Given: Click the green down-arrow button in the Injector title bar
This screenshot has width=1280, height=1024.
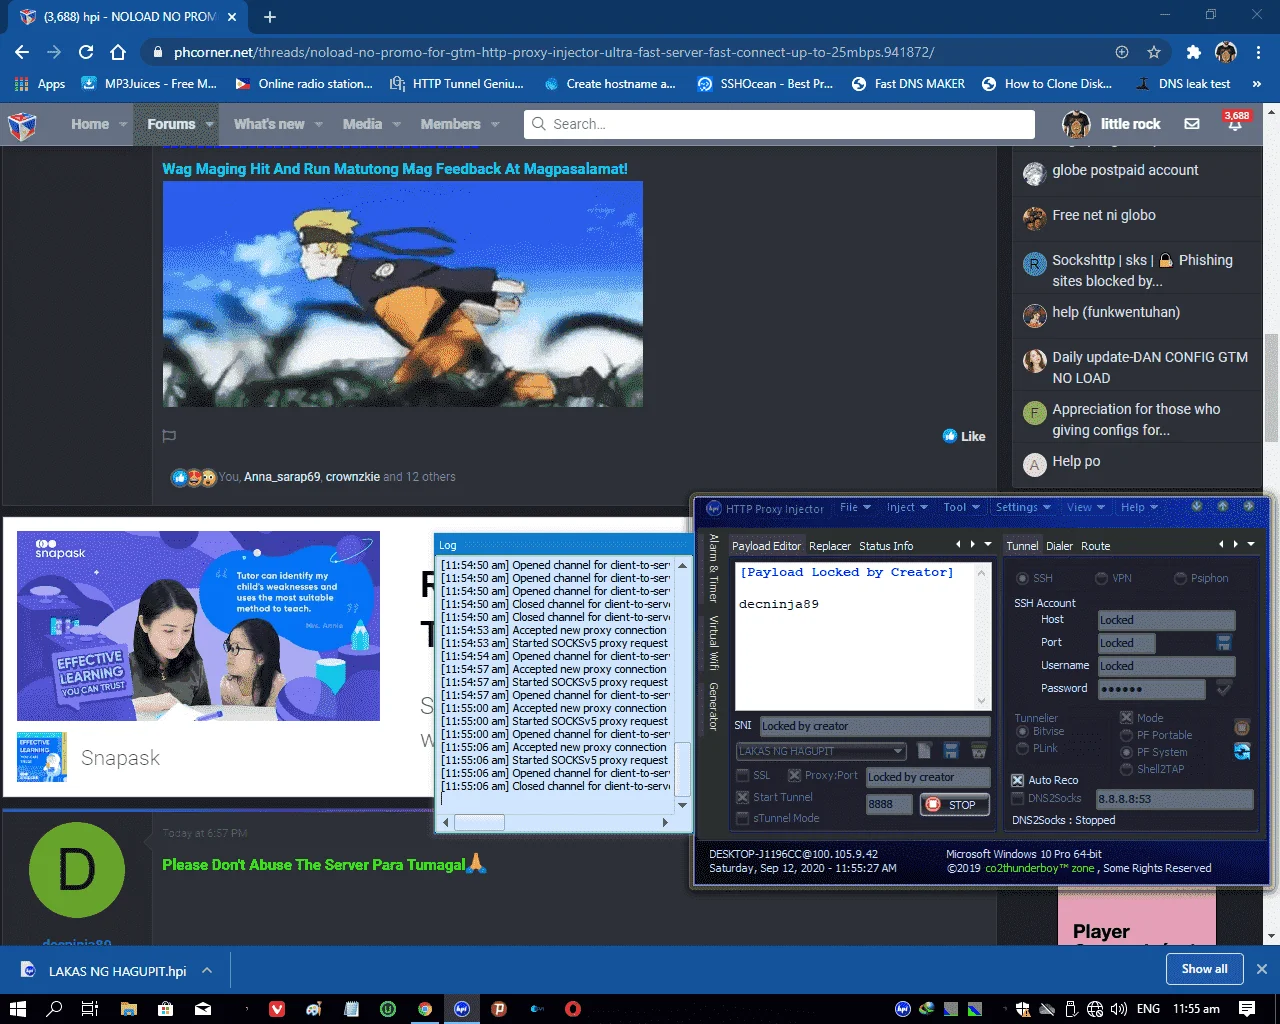Looking at the screenshot, I should [x=1197, y=506].
